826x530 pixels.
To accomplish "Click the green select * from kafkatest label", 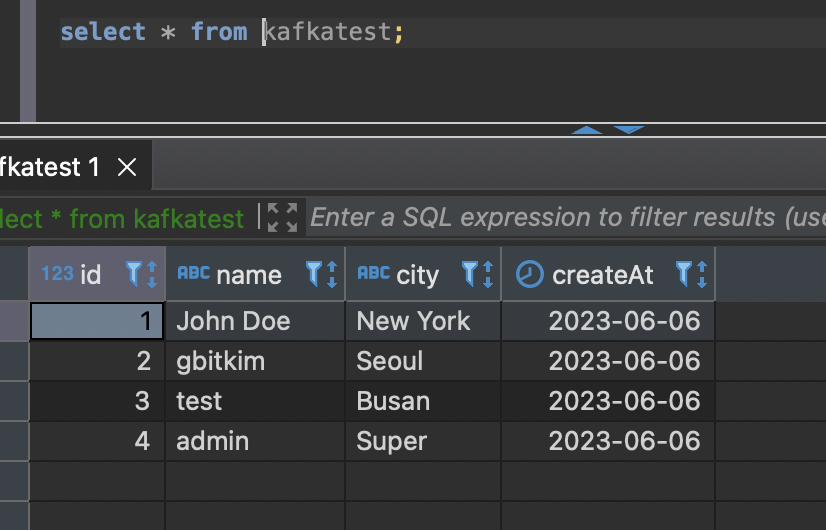I will pyautogui.click(x=122, y=218).
